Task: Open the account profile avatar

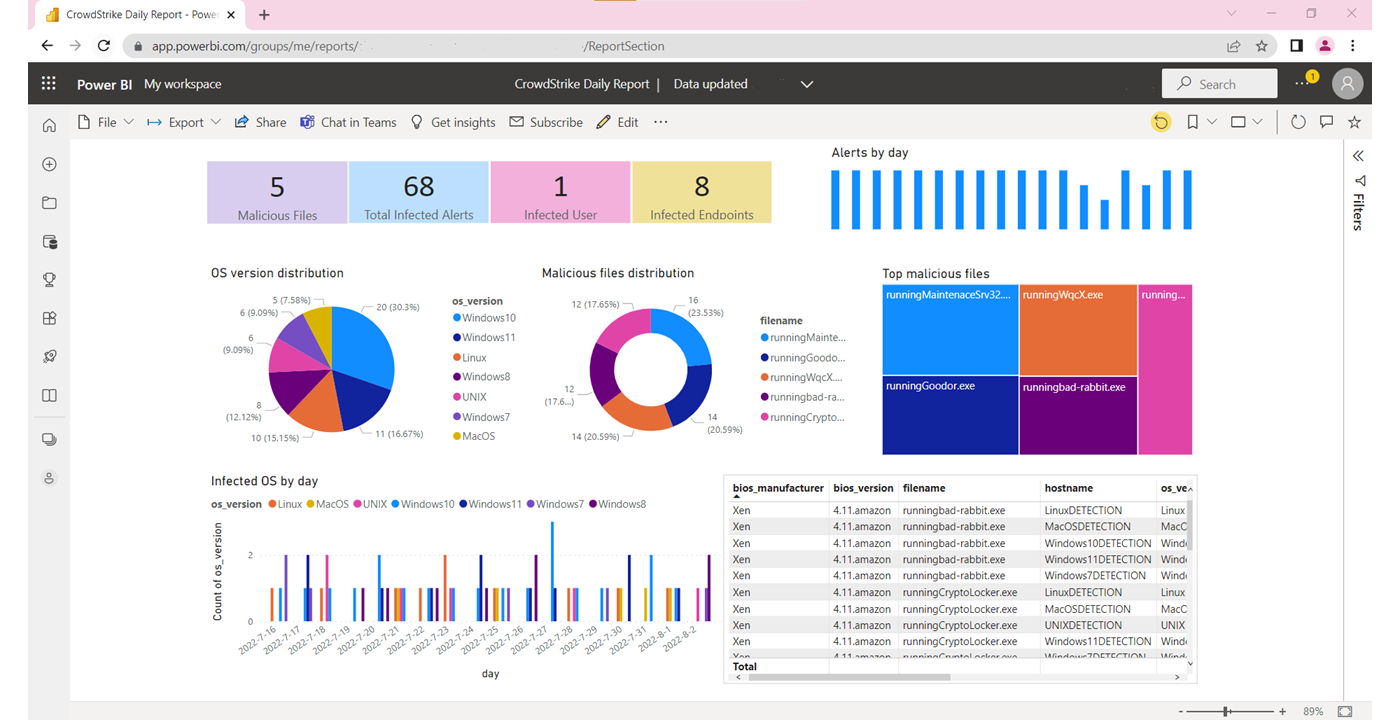Action: (x=1347, y=84)
